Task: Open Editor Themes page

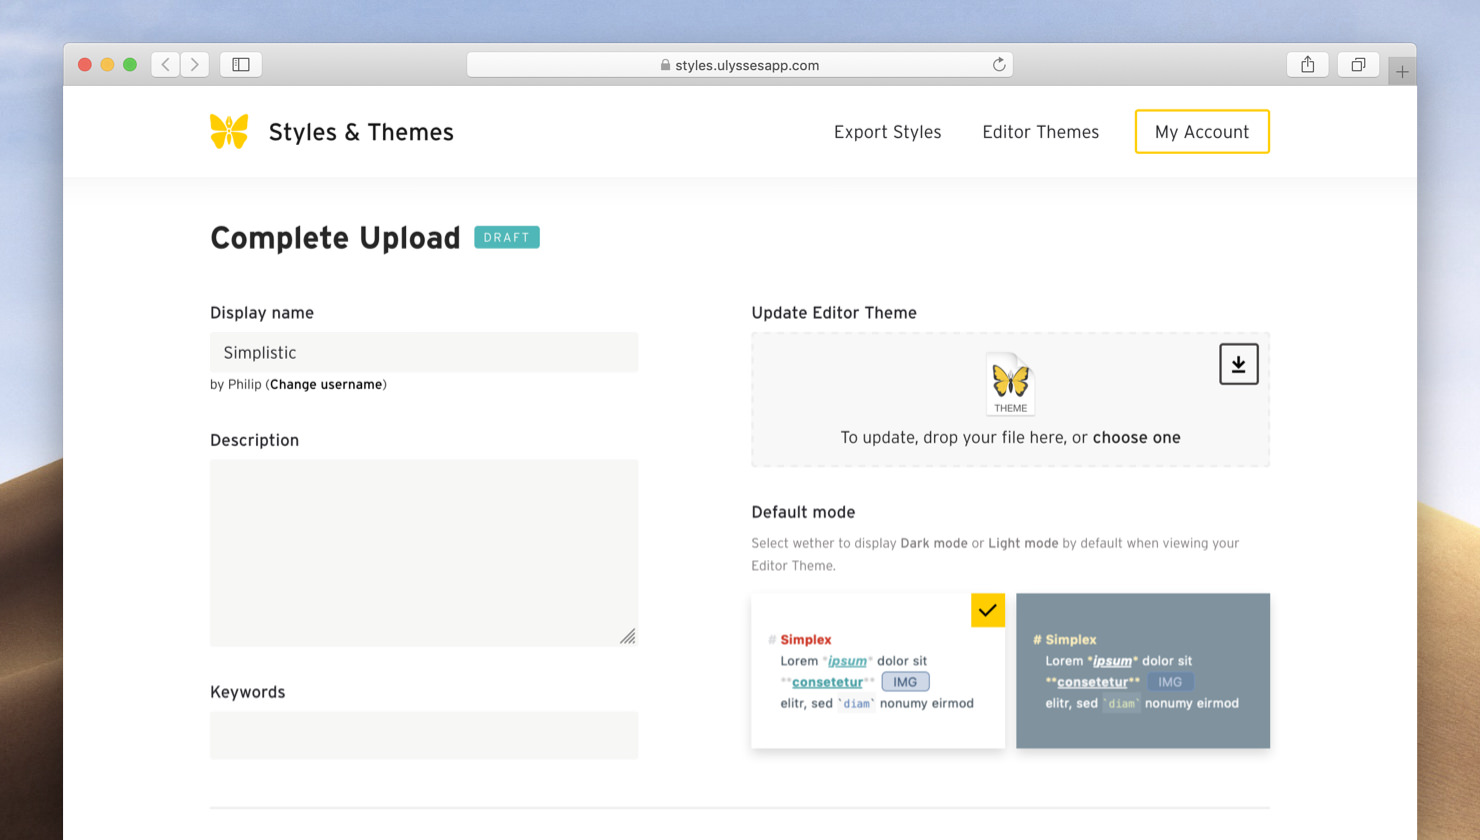Action: [x=1040, y=132]
